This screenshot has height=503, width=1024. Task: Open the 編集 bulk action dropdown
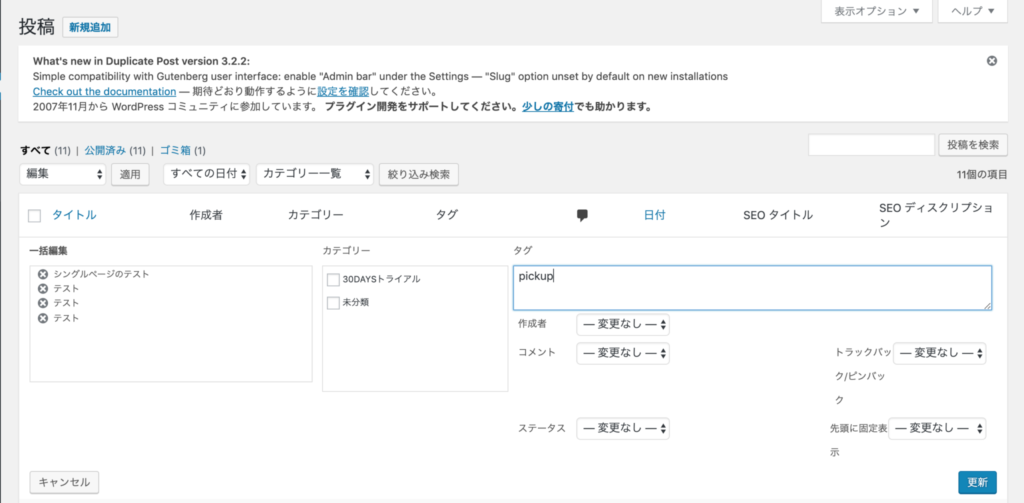pyautogui.click(x=63, y=174)
